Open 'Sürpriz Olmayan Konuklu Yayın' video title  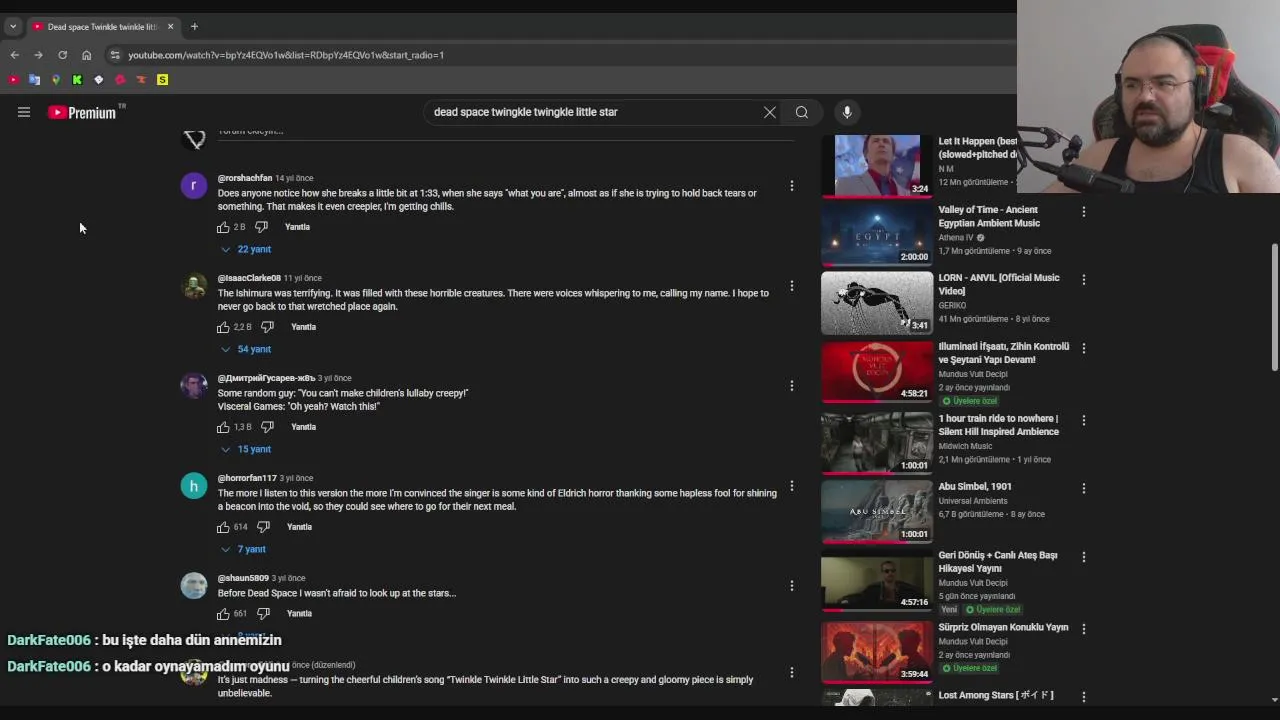click(x=1003, y=627)
